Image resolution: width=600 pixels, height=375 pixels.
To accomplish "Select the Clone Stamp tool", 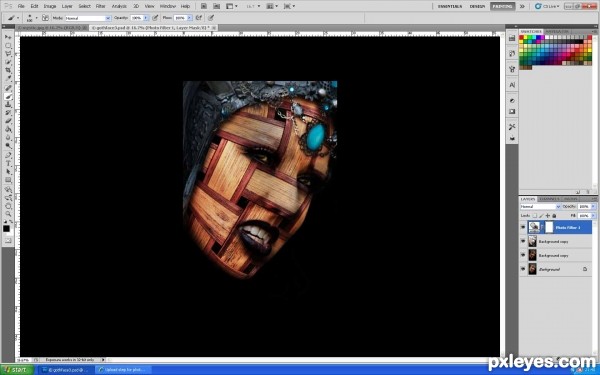I will 8,104.
